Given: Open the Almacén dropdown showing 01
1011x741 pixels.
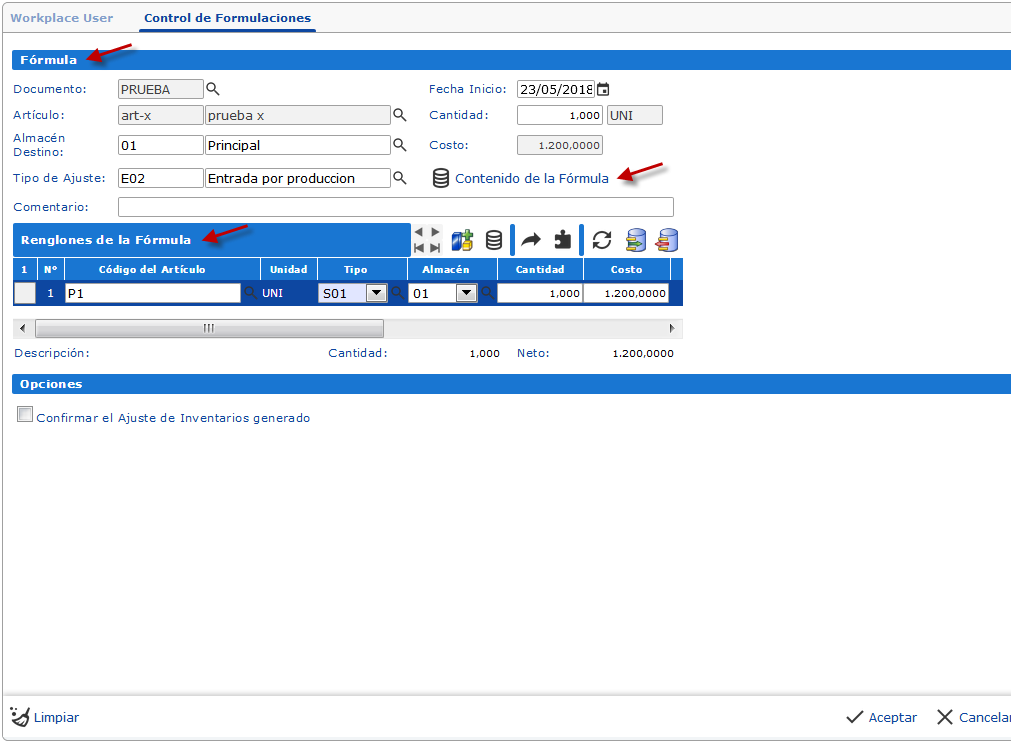Looking at the screenshot, I should 466,292.
